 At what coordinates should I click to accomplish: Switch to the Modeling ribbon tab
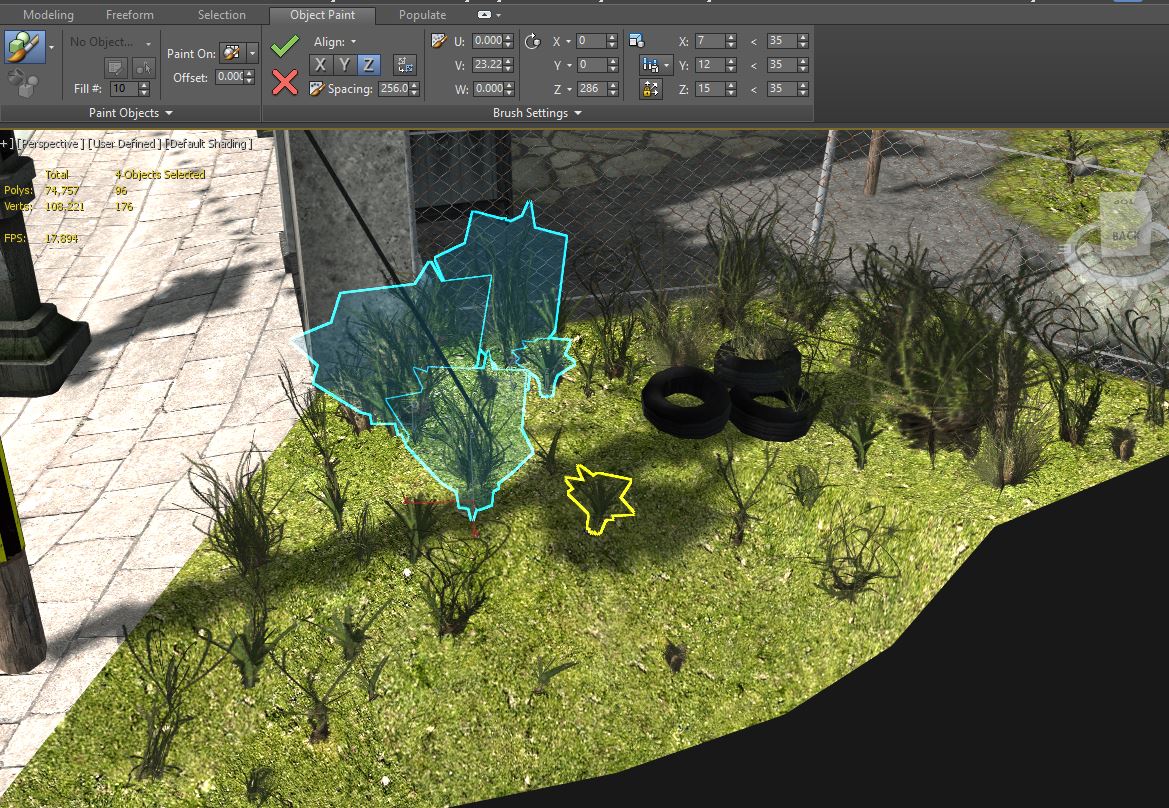click(x=48, y=15)
